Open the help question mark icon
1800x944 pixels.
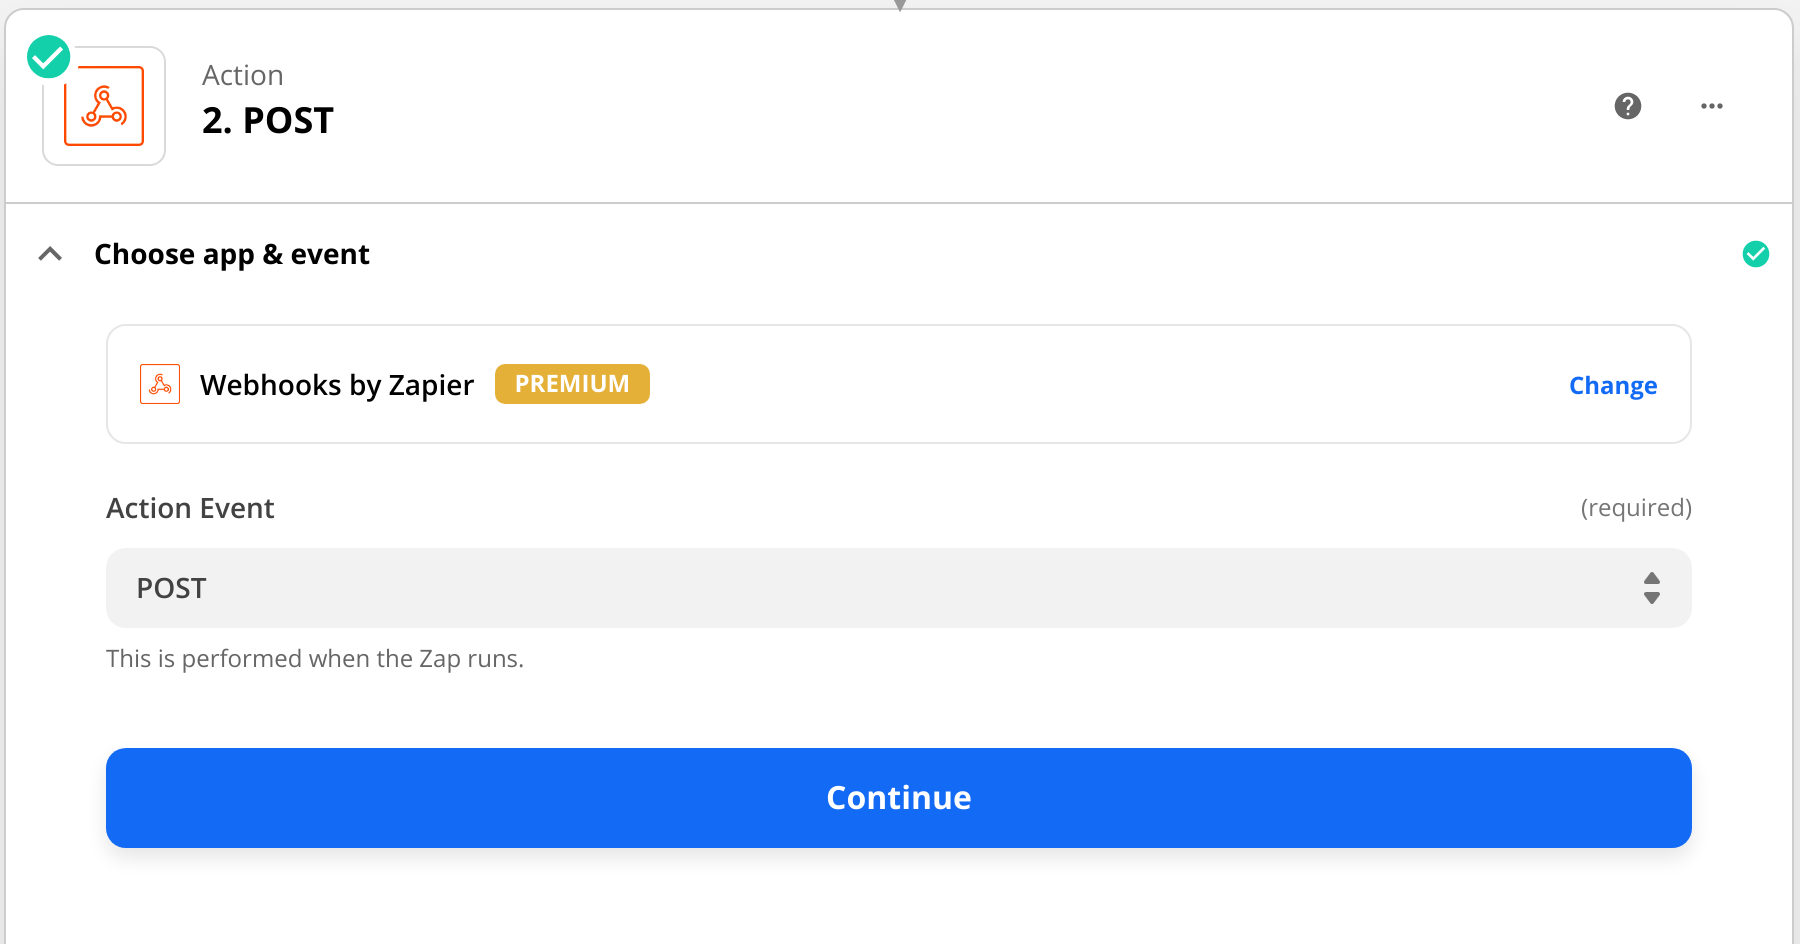pyautogui.click(x=1628, y=106)
